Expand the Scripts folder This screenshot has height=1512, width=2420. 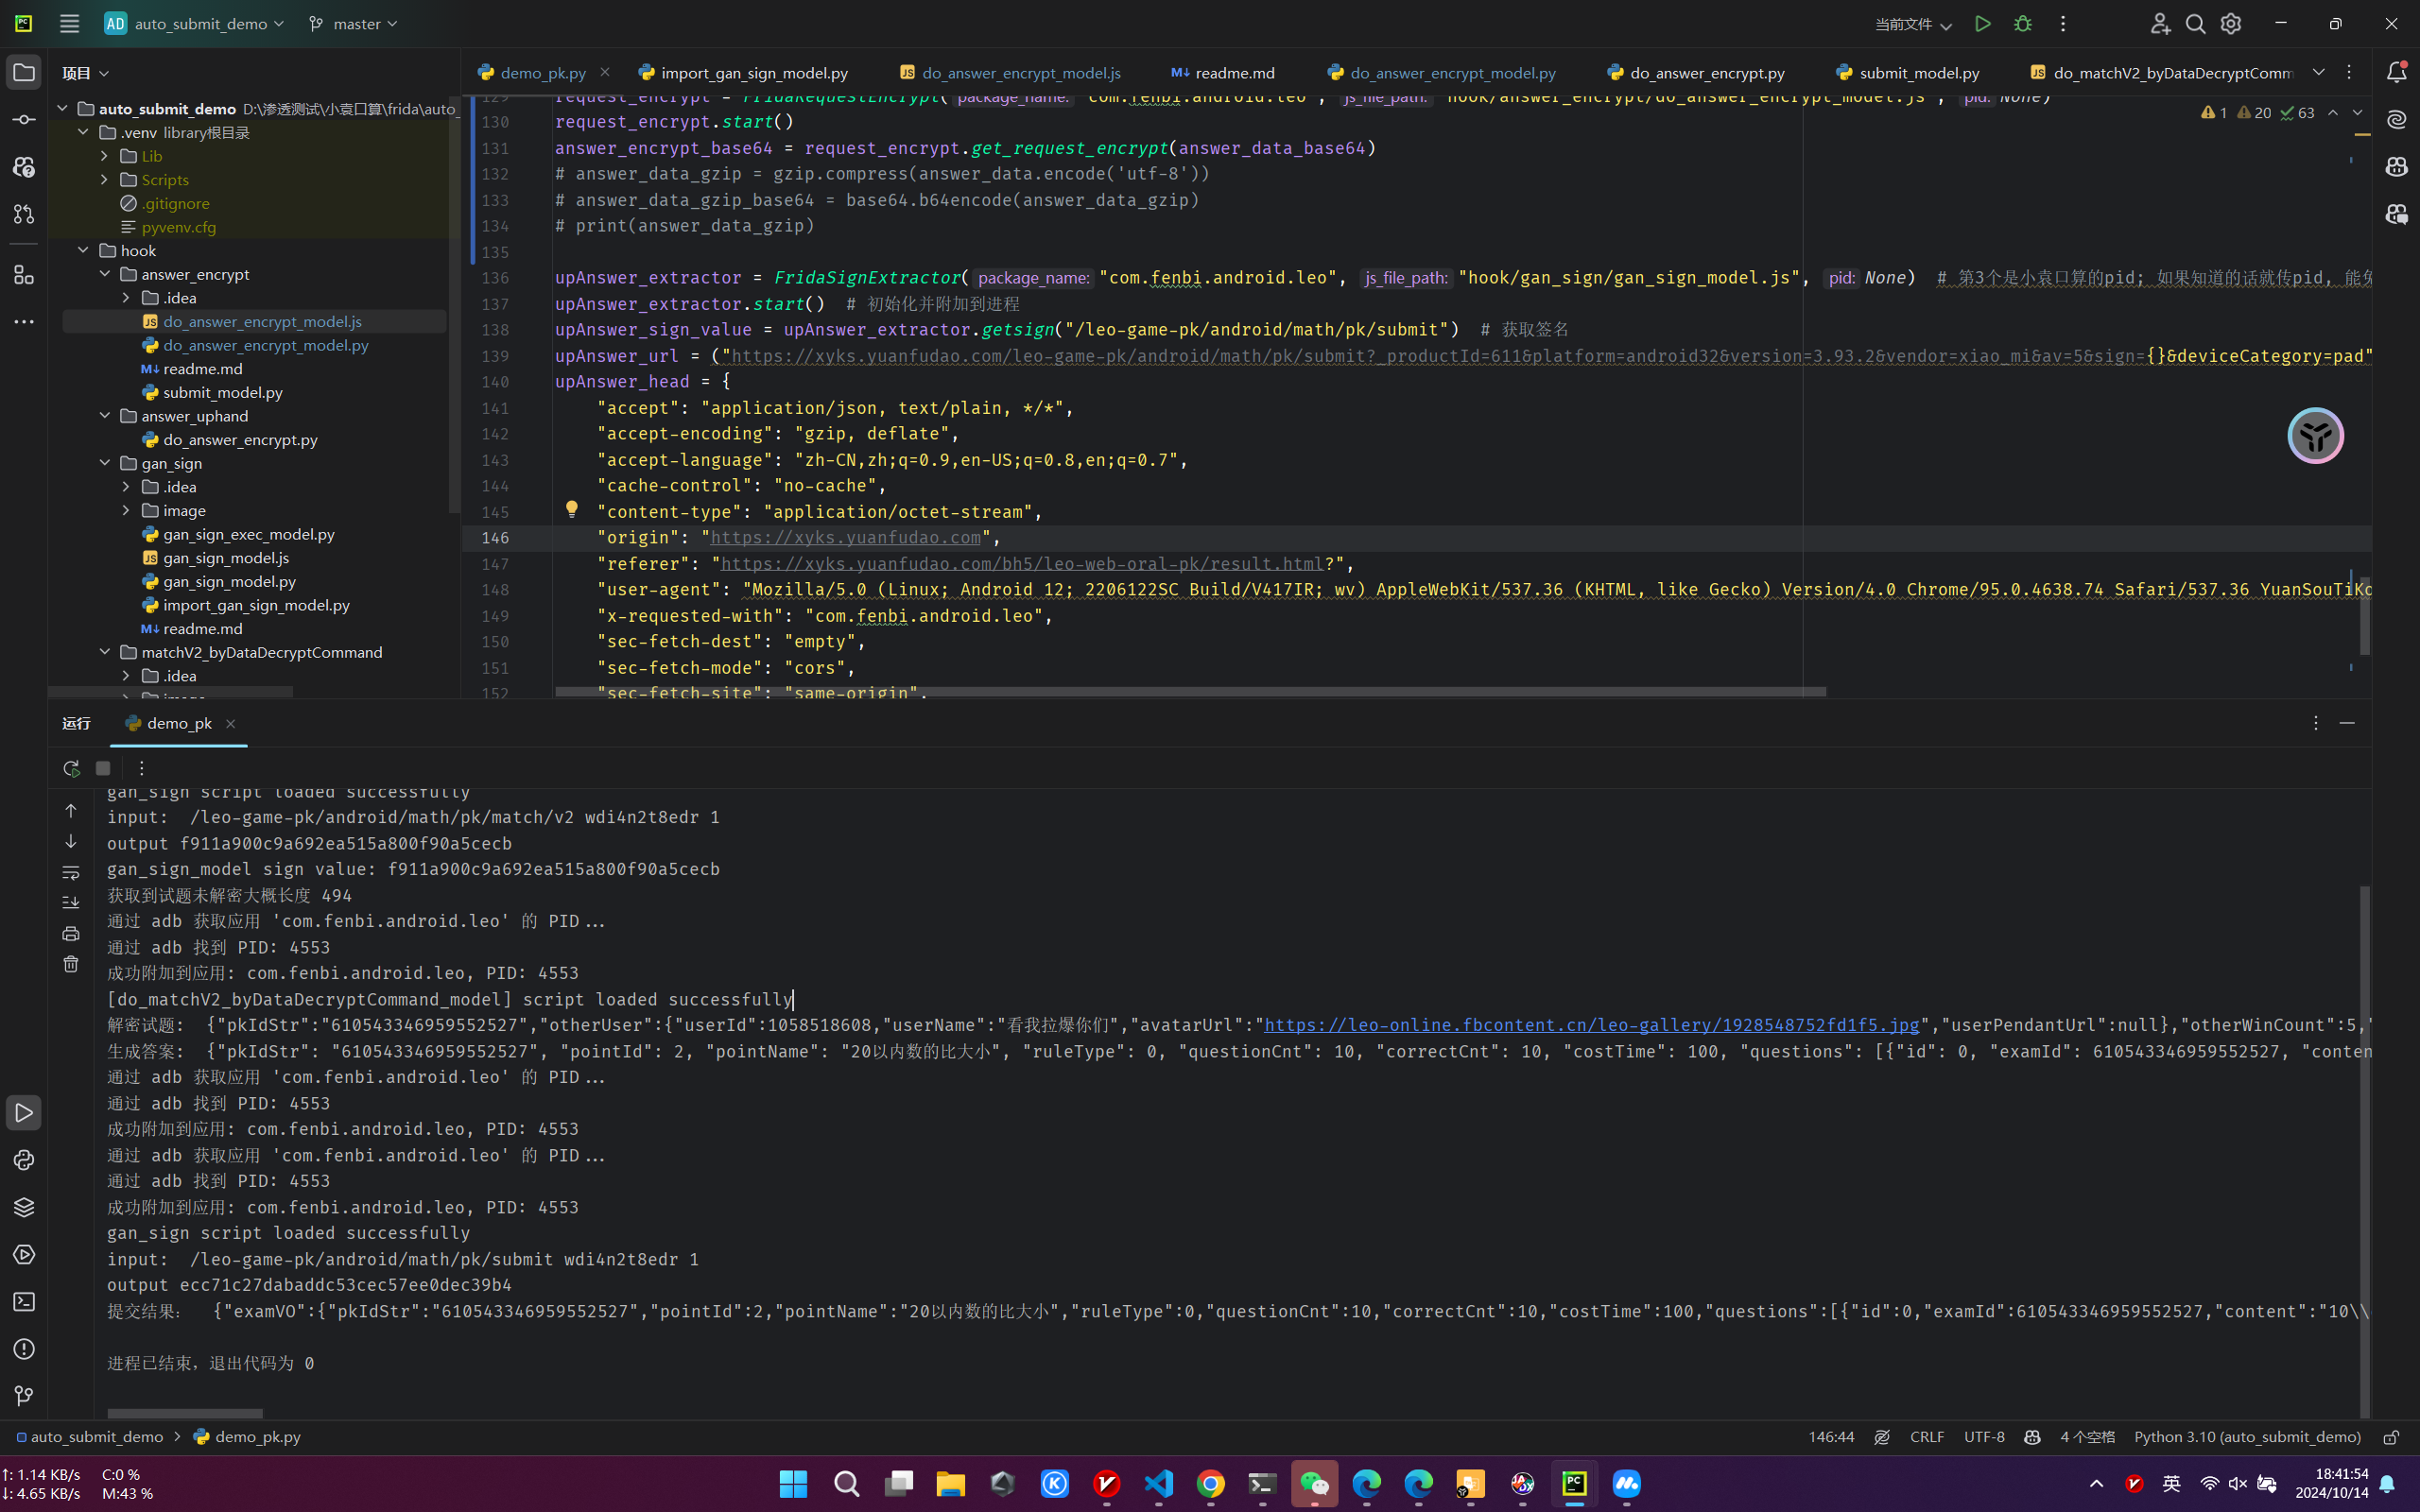[105, 180]
